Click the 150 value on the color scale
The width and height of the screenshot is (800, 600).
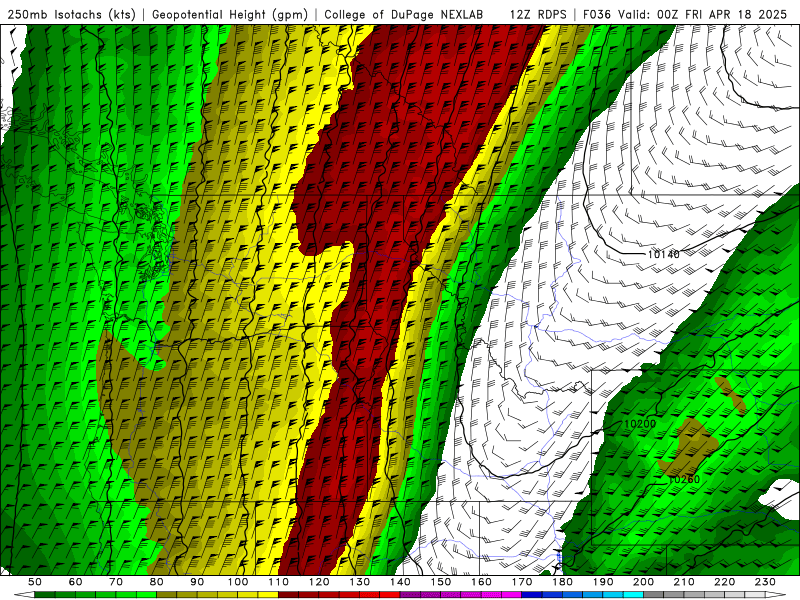[x=441, y=582]
